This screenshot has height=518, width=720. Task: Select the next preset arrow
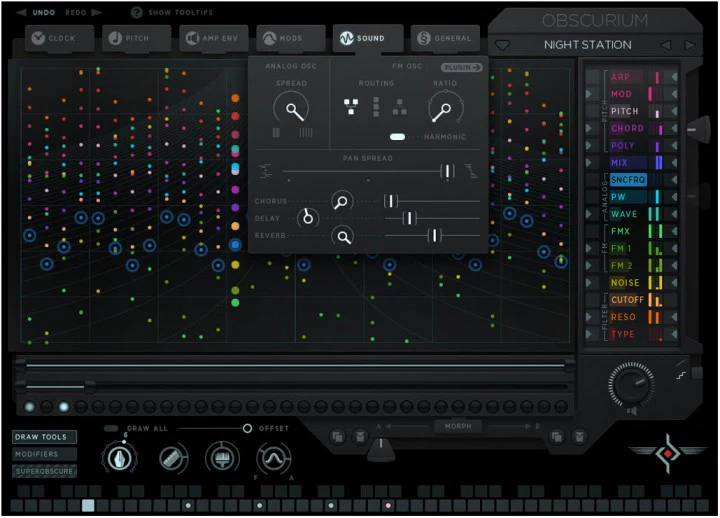click(x=689, y=45)
